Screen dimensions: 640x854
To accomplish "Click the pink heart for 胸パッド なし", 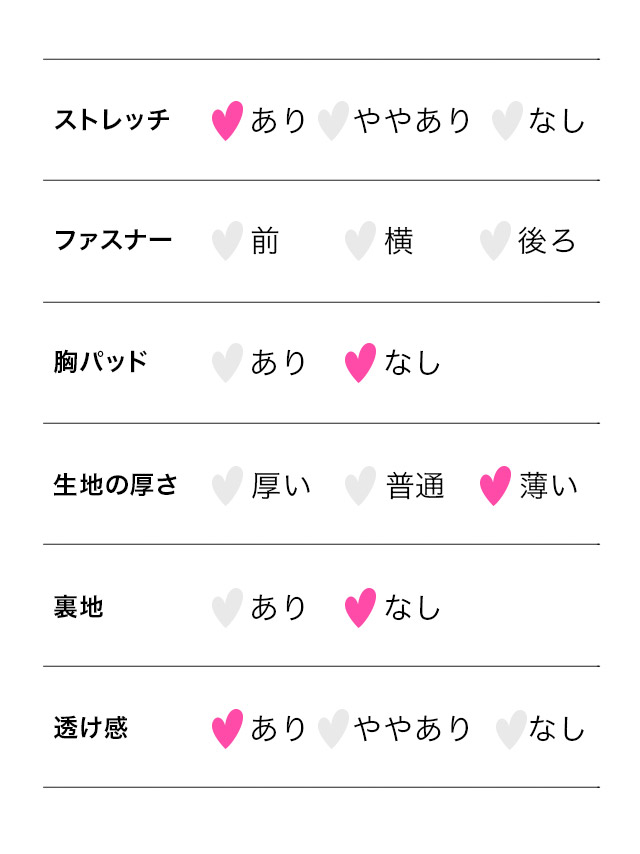I will click(361, 363).
